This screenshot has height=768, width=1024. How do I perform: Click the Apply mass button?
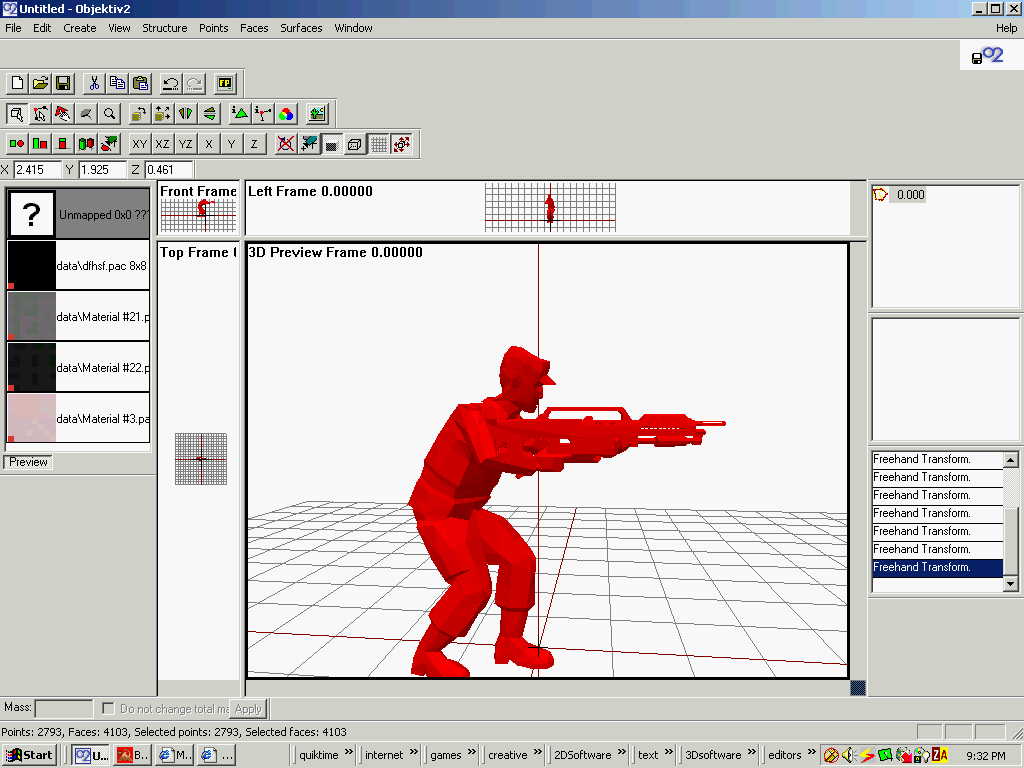248,709
